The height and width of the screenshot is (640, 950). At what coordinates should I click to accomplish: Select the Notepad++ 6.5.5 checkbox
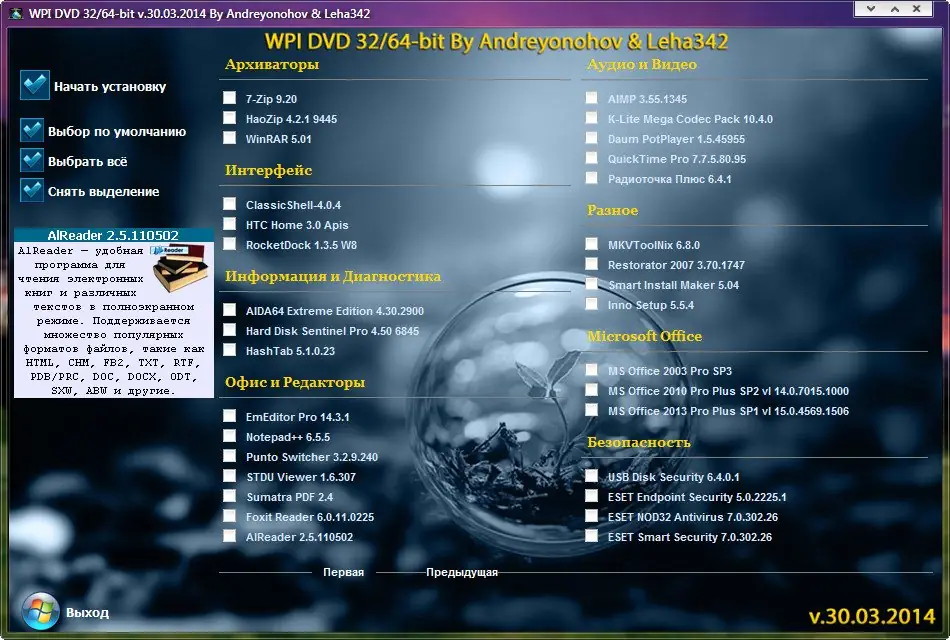point(230,436)
